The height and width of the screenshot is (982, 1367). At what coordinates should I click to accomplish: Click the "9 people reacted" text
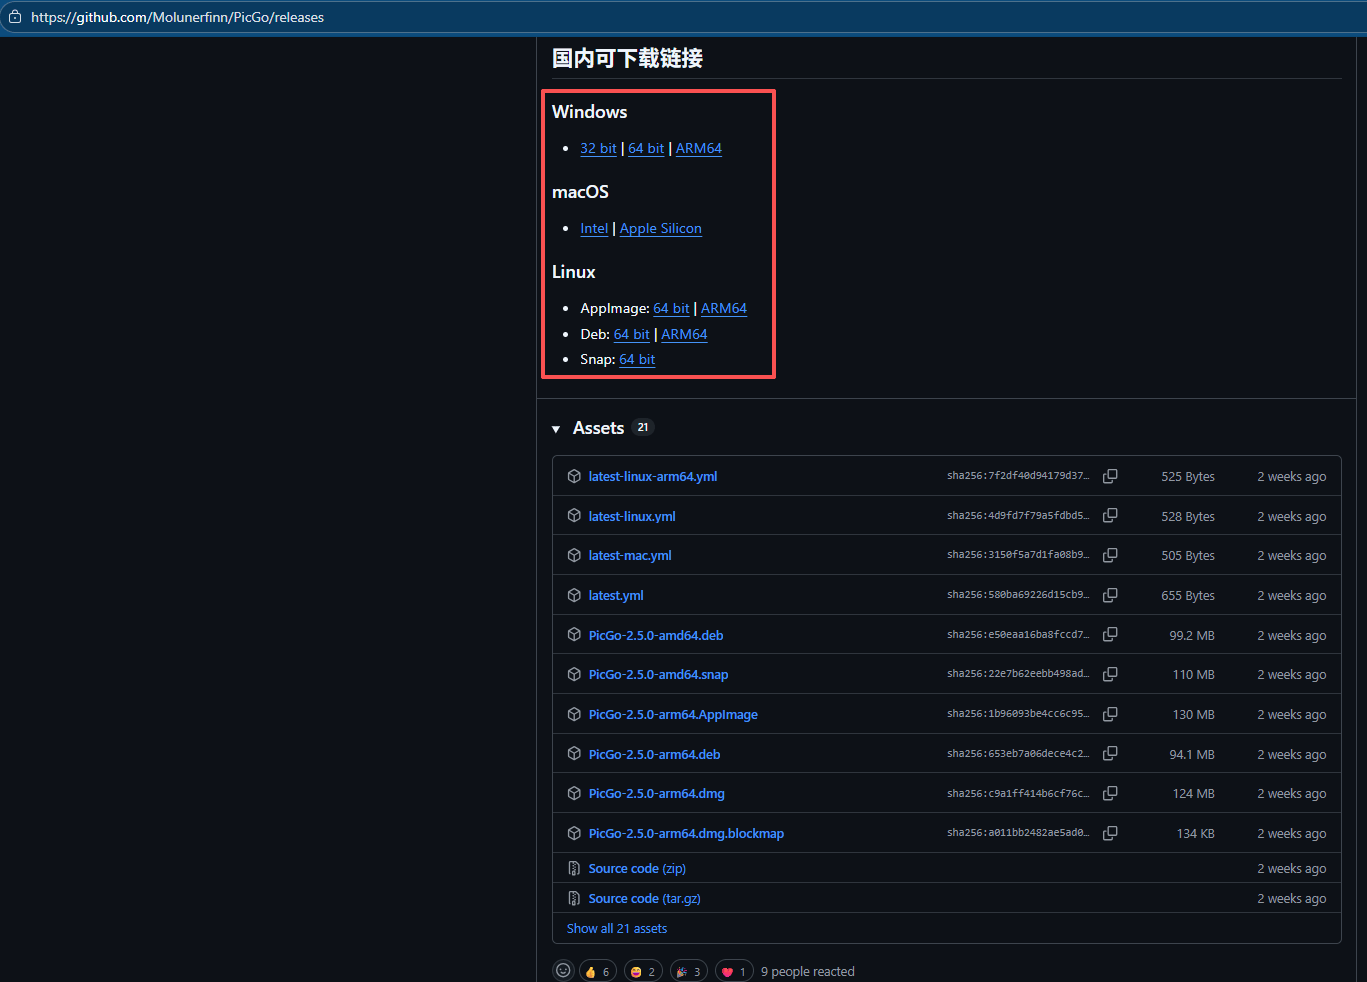808,971
